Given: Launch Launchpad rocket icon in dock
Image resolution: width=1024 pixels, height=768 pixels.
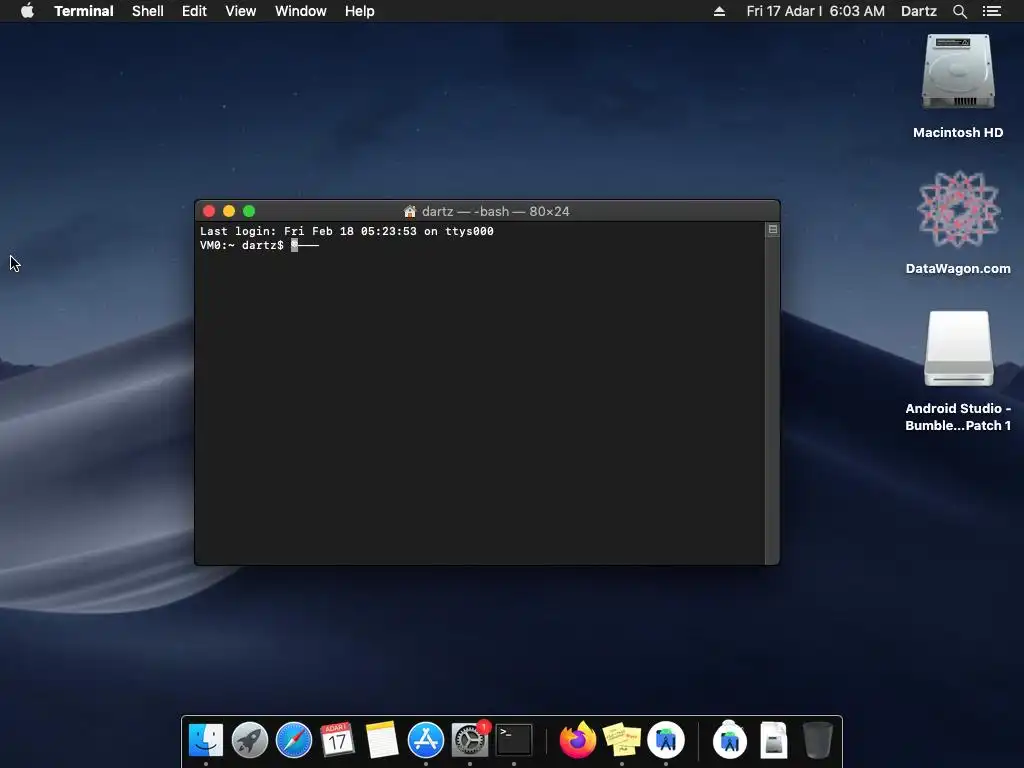Looking at the screenshot, I should 249,740.
